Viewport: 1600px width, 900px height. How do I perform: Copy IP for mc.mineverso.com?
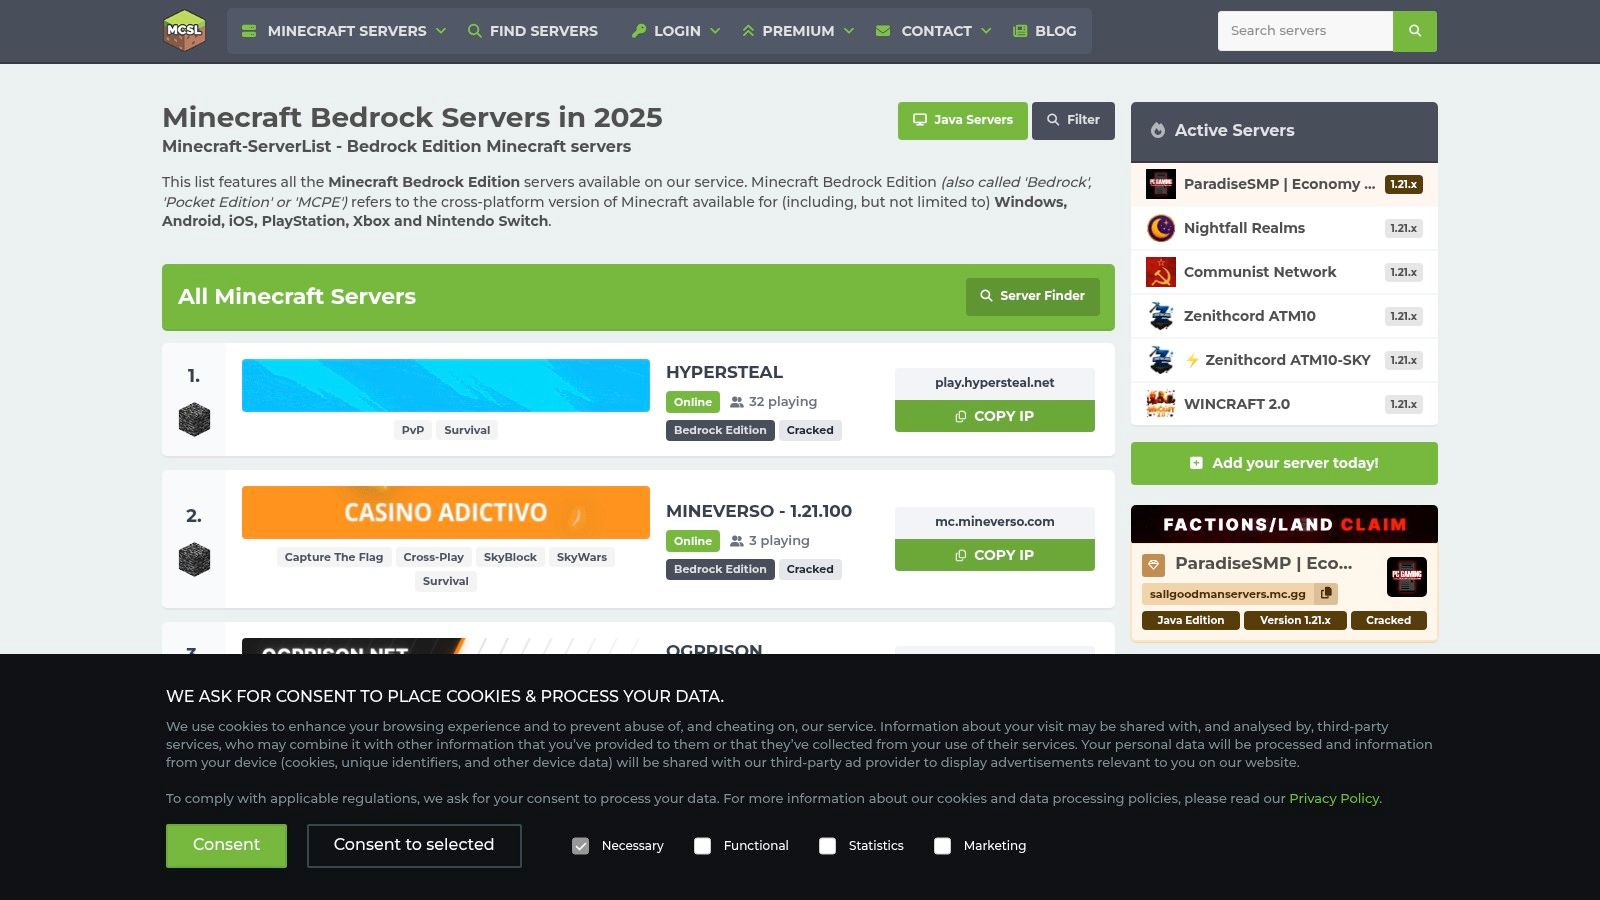995,555
